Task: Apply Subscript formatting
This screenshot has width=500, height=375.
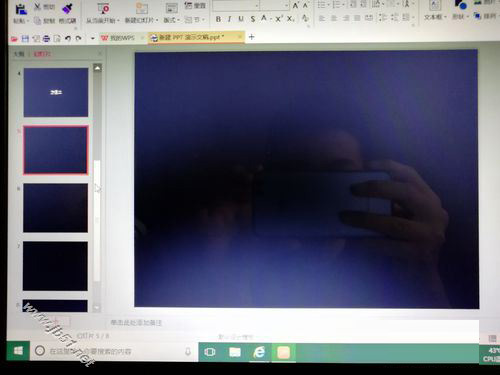Action: (x=290, y=19)
